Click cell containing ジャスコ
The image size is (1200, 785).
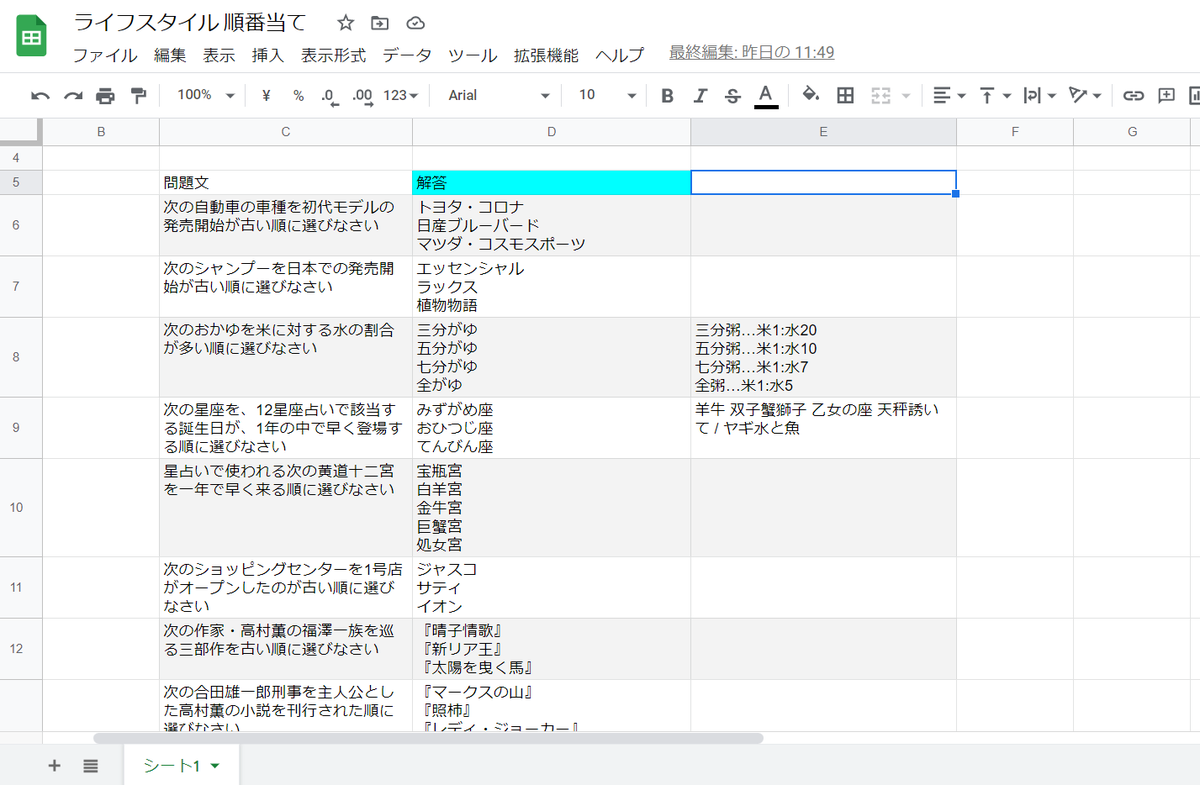(551, 587)
